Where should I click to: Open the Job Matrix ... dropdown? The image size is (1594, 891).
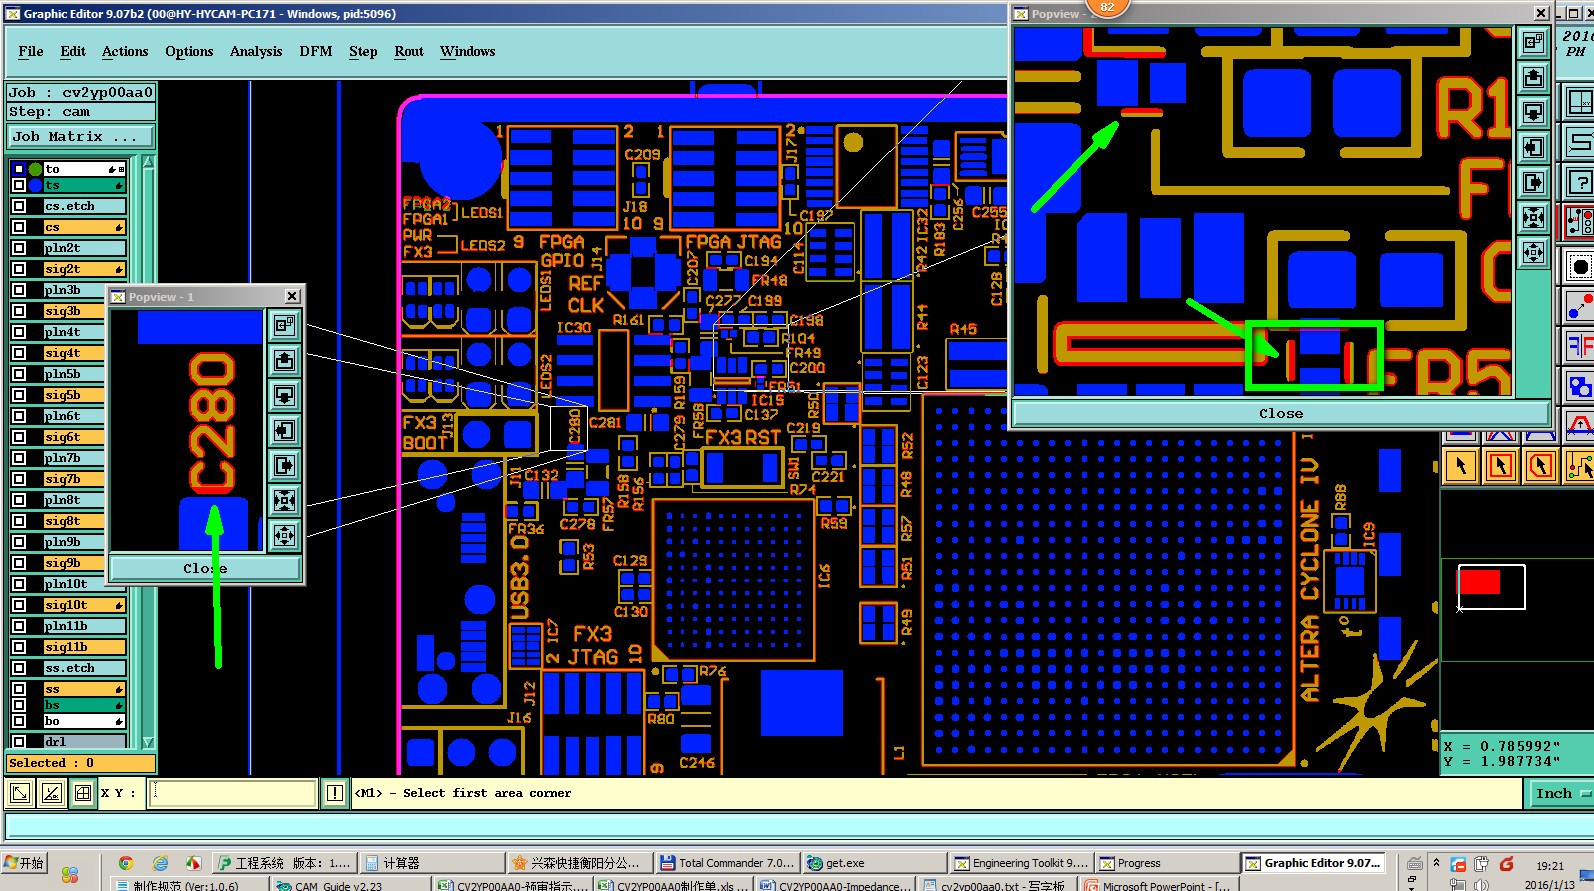pos(81,137)
